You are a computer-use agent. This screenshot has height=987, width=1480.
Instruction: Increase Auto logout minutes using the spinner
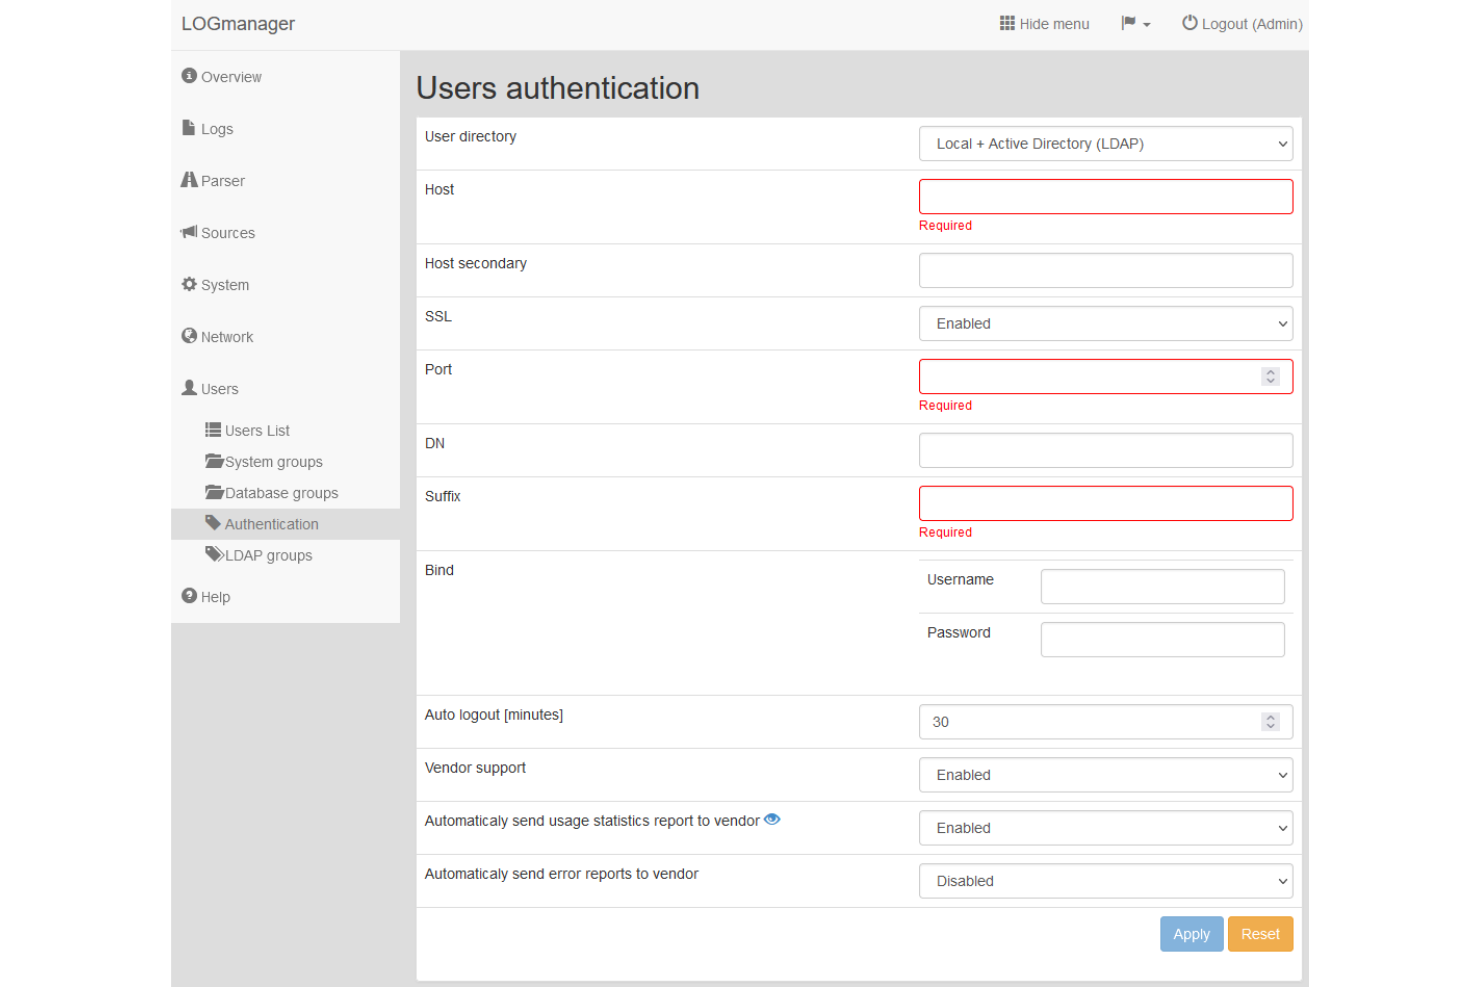click(x=1270, y=717)
